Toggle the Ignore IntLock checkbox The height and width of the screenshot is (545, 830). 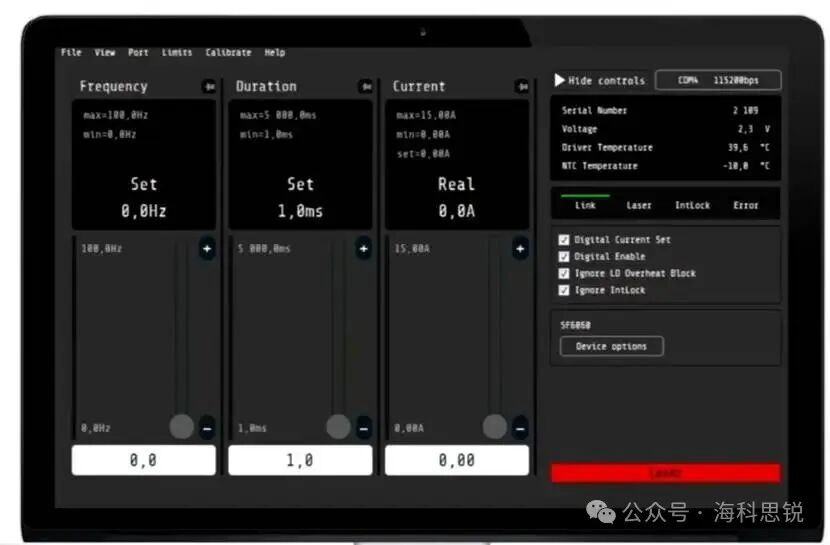tap(564, 290)
